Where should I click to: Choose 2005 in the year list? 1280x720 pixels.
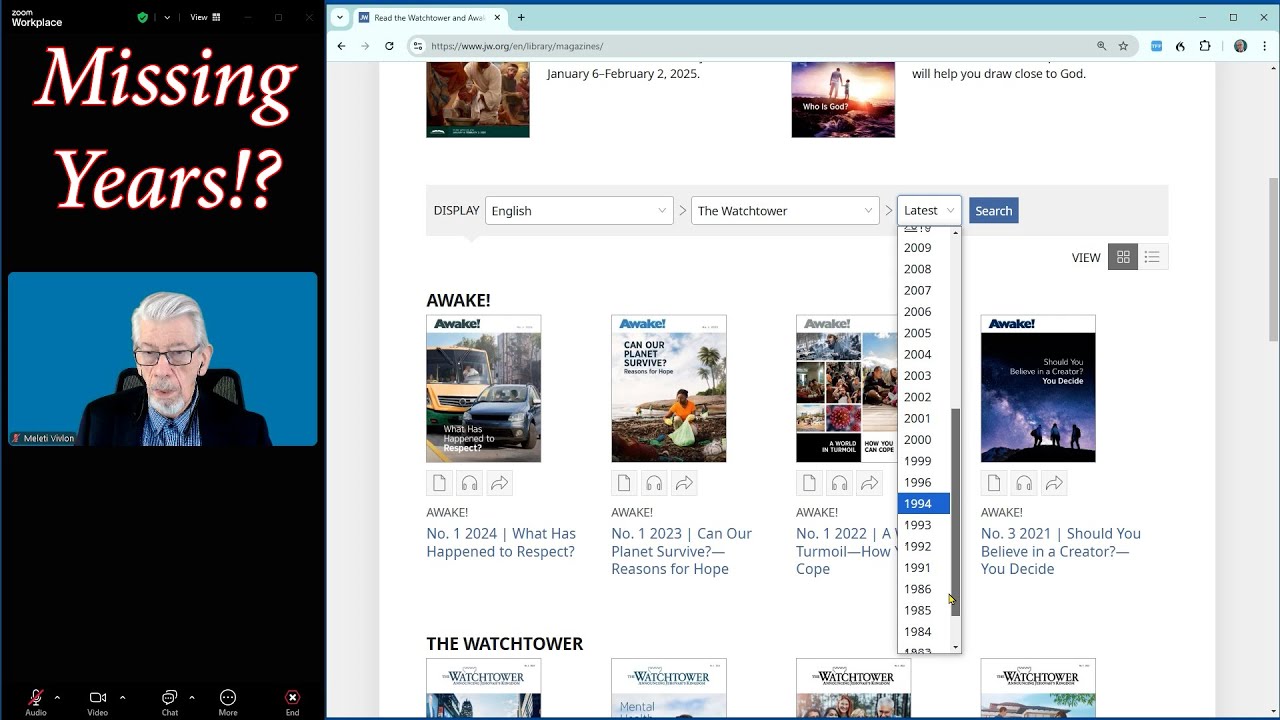[923, 333]
